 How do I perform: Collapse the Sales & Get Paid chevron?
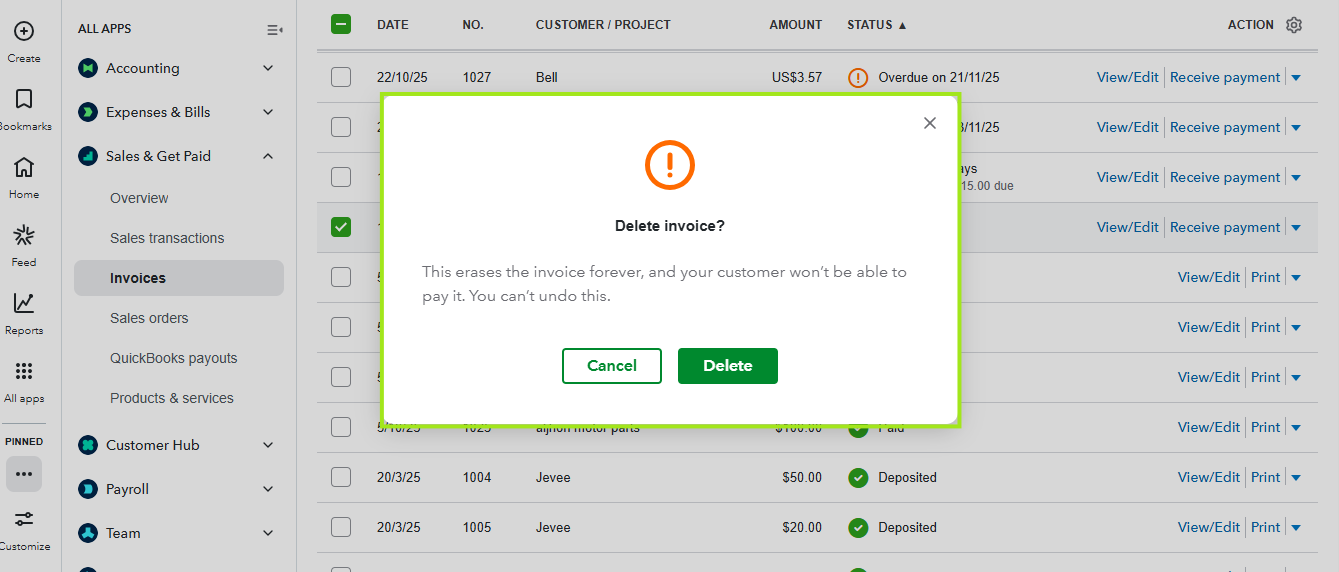tap(268, 156)
